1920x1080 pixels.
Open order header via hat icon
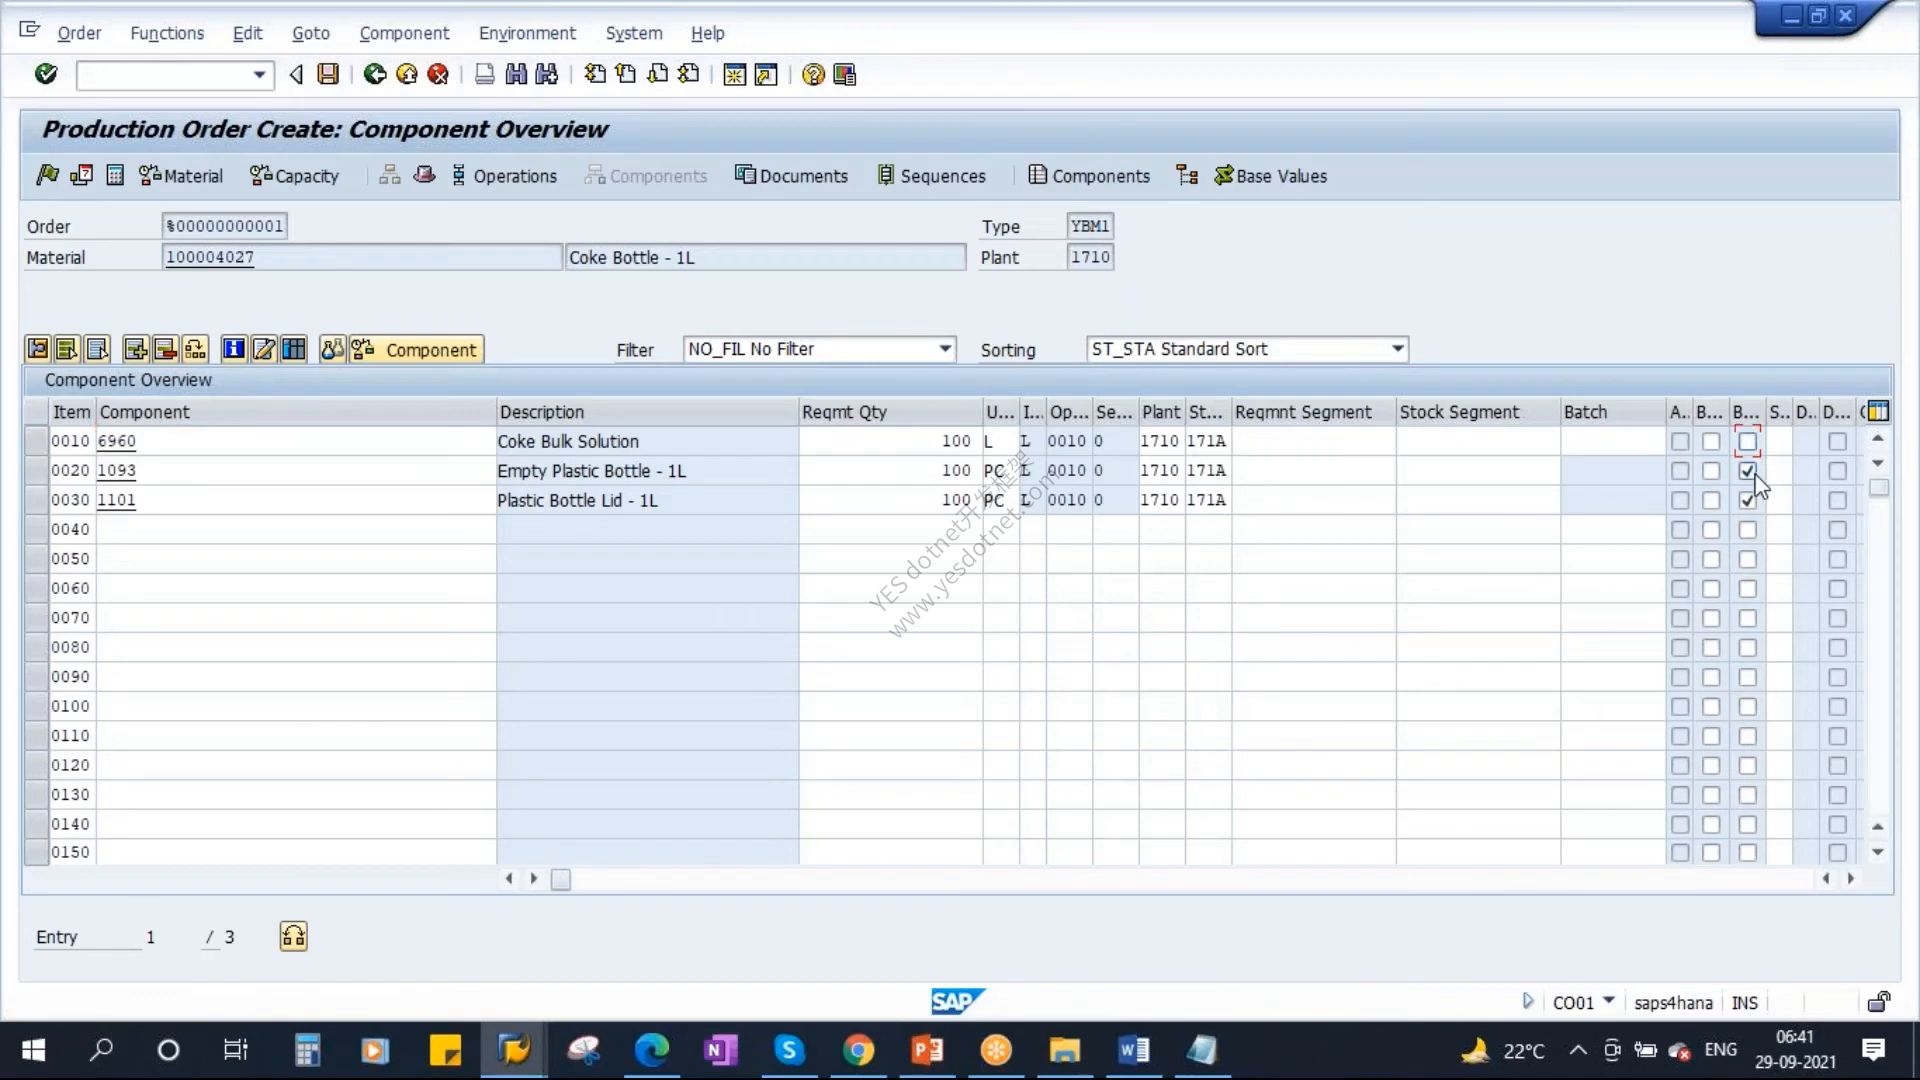coord(424,175)
